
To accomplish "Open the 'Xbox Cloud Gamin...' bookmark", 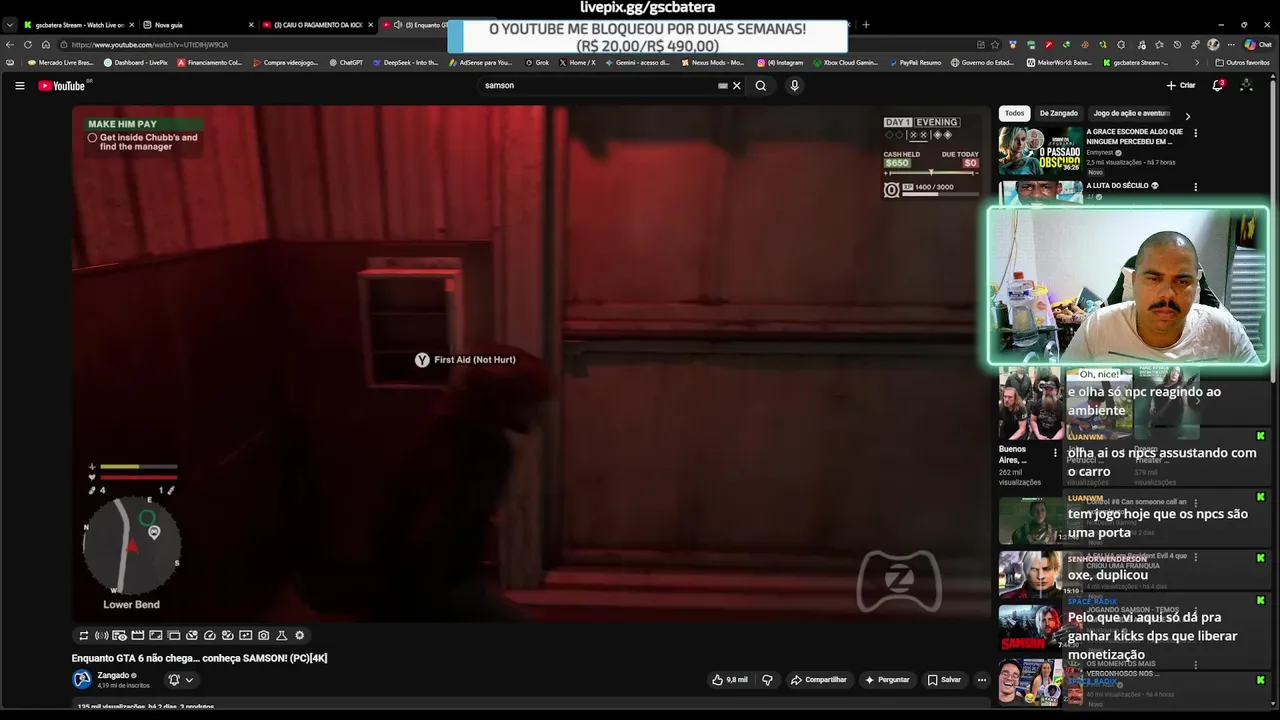I will click(x=845, y=63).
